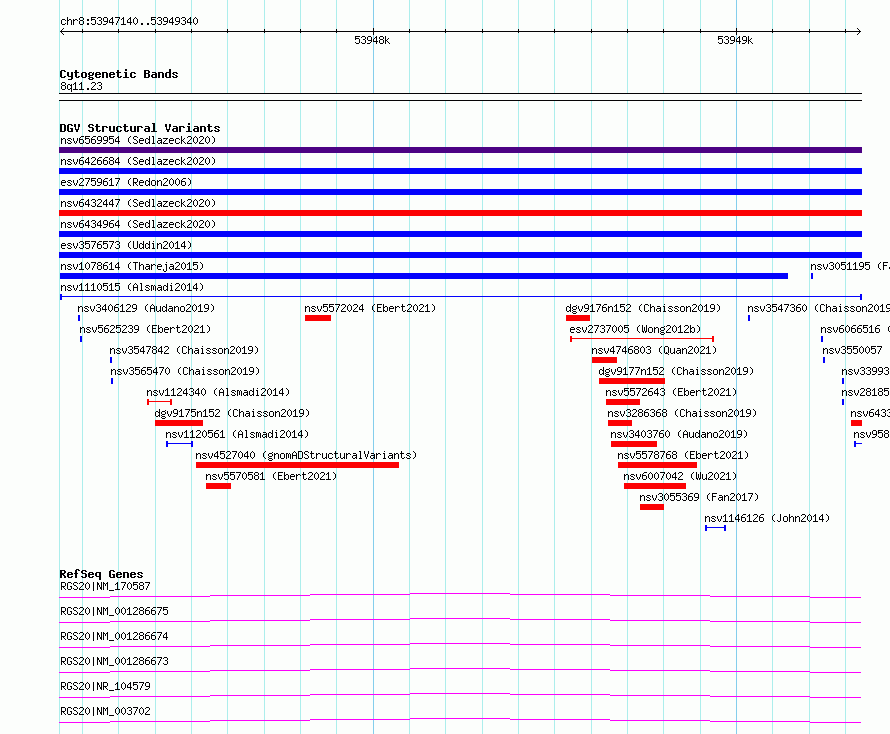Click nsv3565470 (Chaisson2019) label
This screenshot has height=734, width=890.
(185, 371)
